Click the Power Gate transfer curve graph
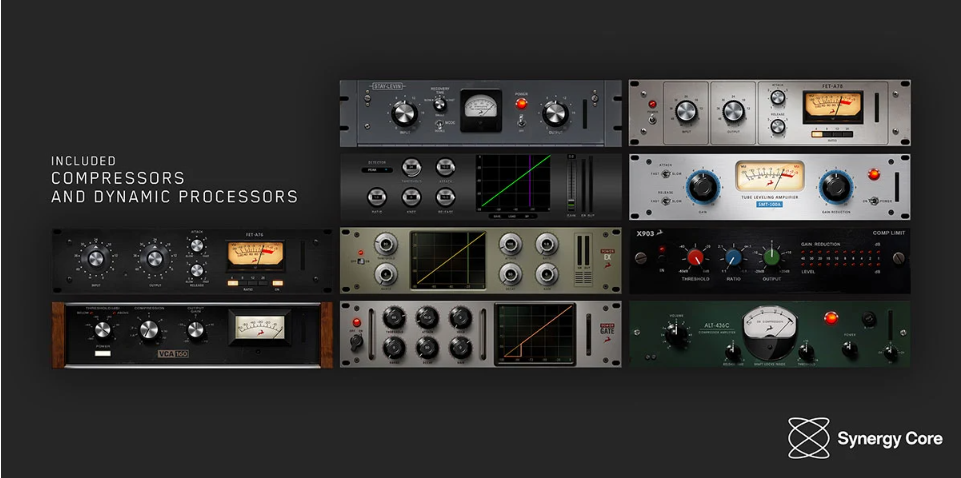Viewport: 961px width, 478px height. click(535, 332)
